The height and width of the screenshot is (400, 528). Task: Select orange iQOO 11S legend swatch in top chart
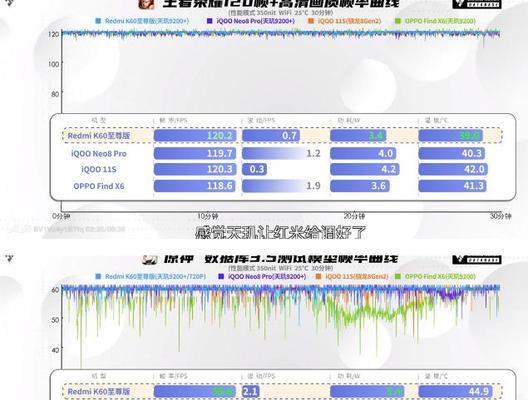(311, 21)
